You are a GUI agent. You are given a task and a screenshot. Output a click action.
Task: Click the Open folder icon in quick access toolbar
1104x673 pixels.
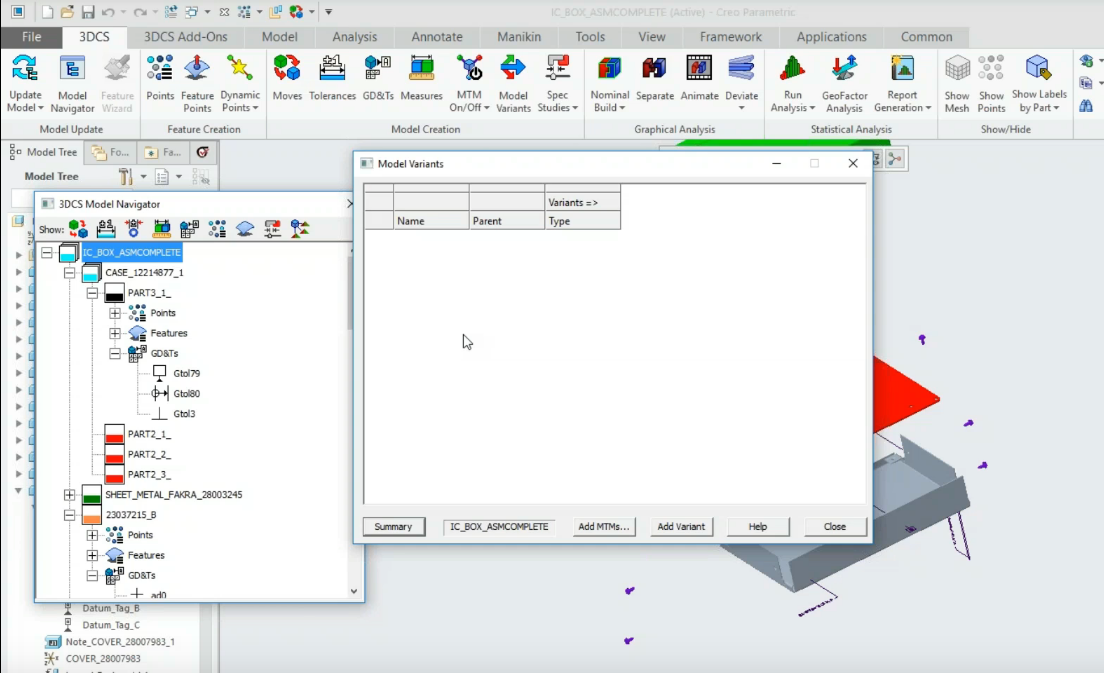point(67,12)
